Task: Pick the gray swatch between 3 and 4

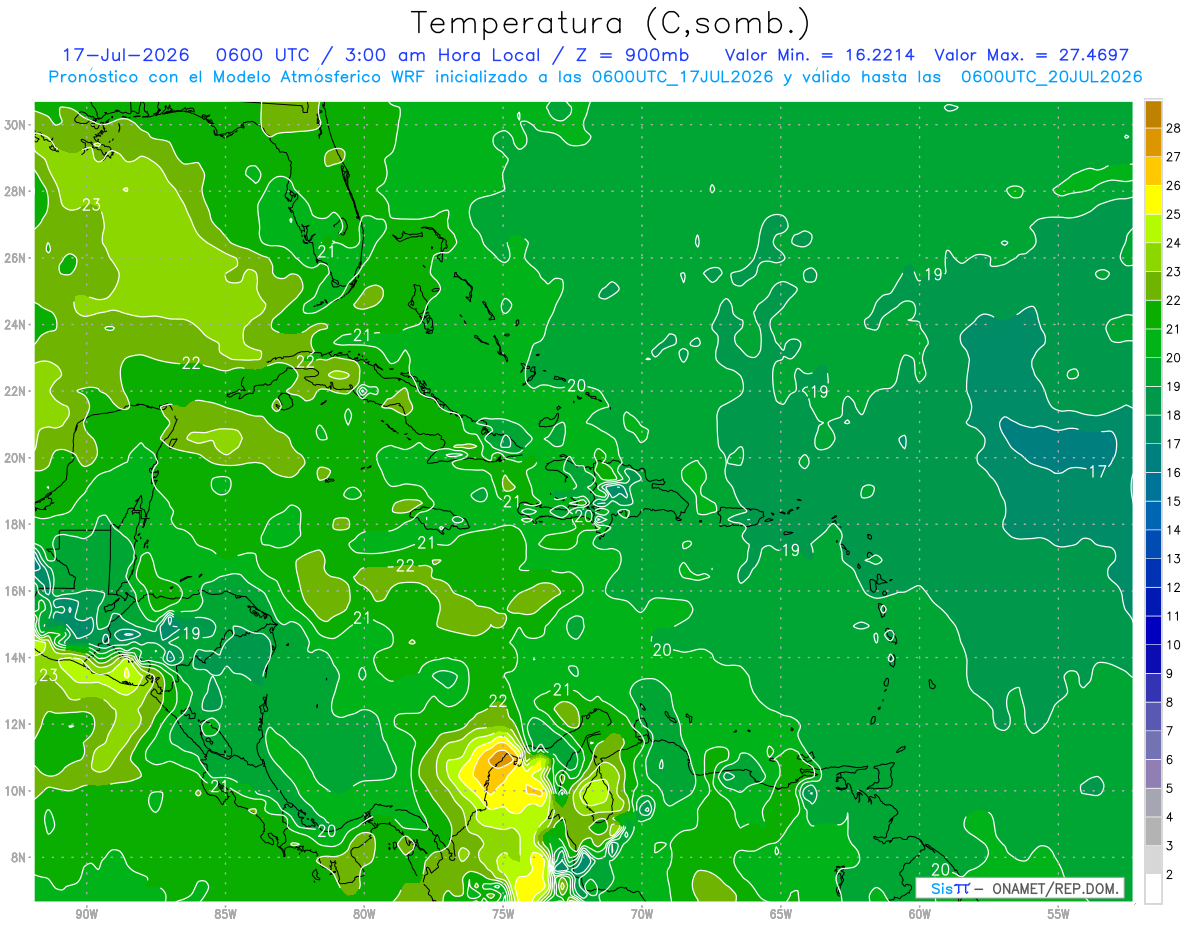Action: point(1153,830)
